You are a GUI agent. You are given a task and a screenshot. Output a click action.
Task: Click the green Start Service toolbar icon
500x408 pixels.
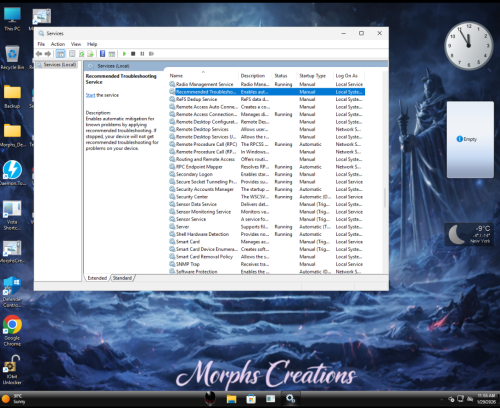[x=124, y=54]
